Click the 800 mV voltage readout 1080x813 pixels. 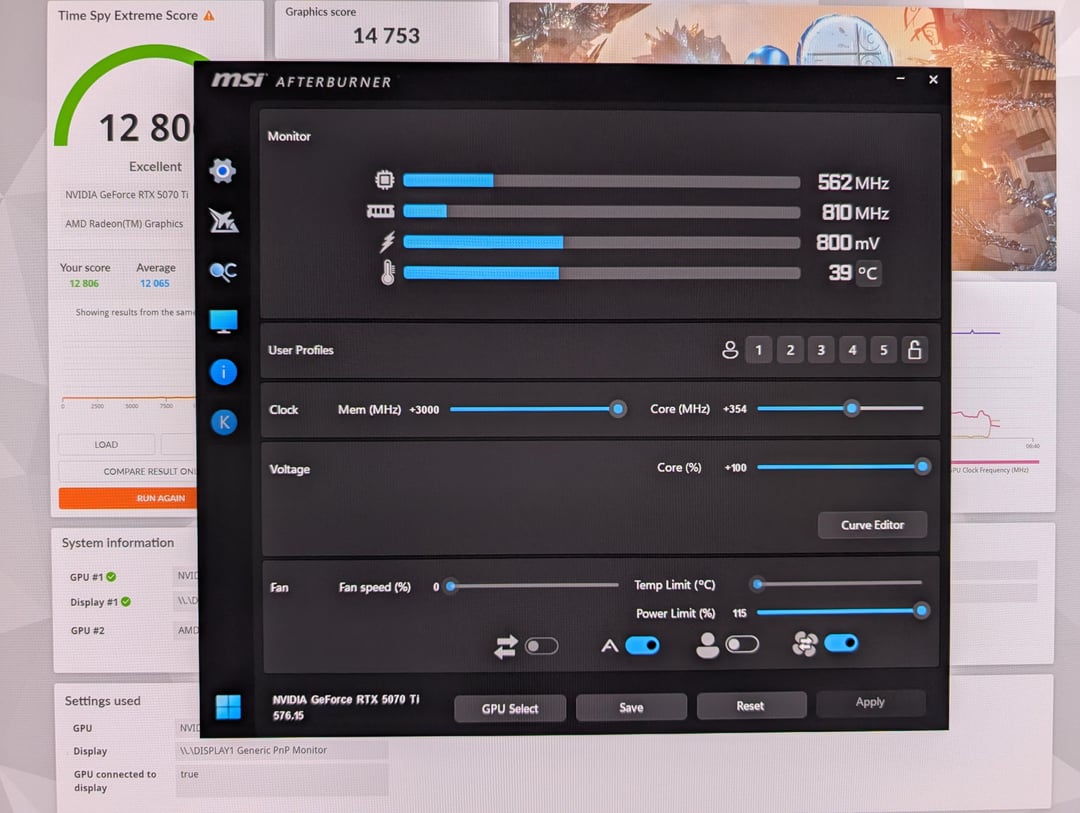[848, 243]
